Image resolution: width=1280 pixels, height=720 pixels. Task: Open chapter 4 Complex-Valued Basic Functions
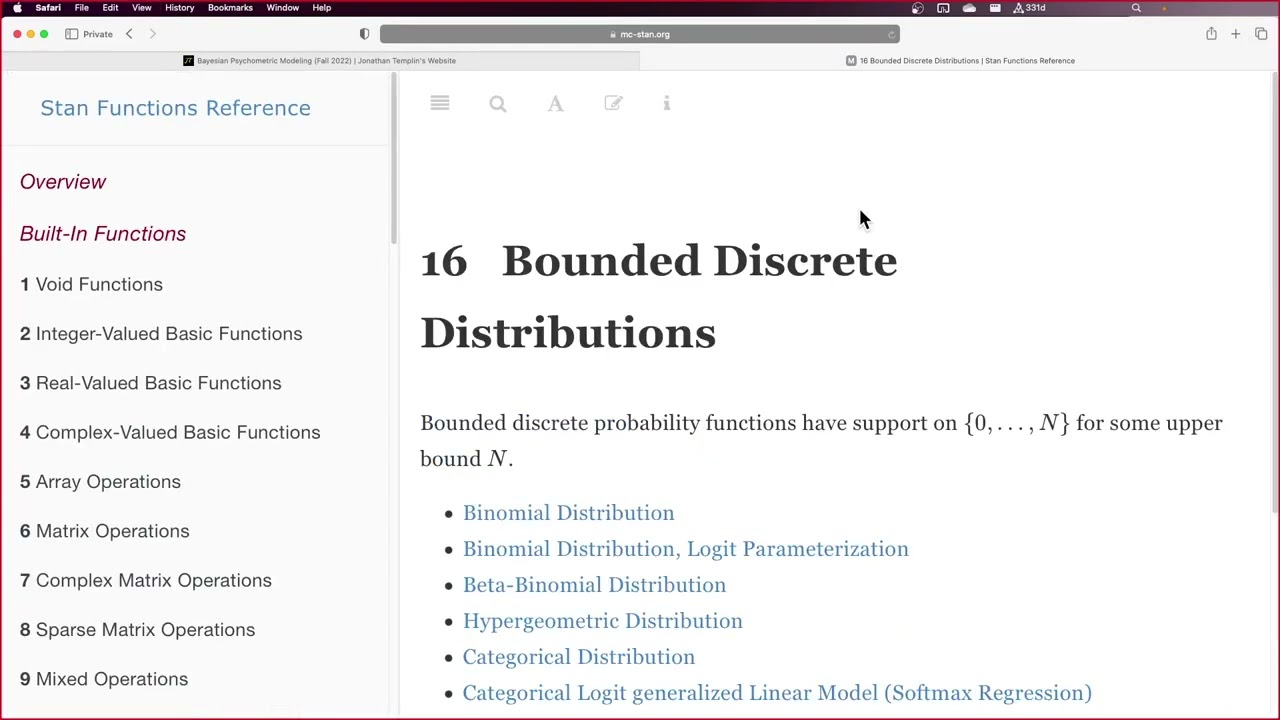coord(170,432)
